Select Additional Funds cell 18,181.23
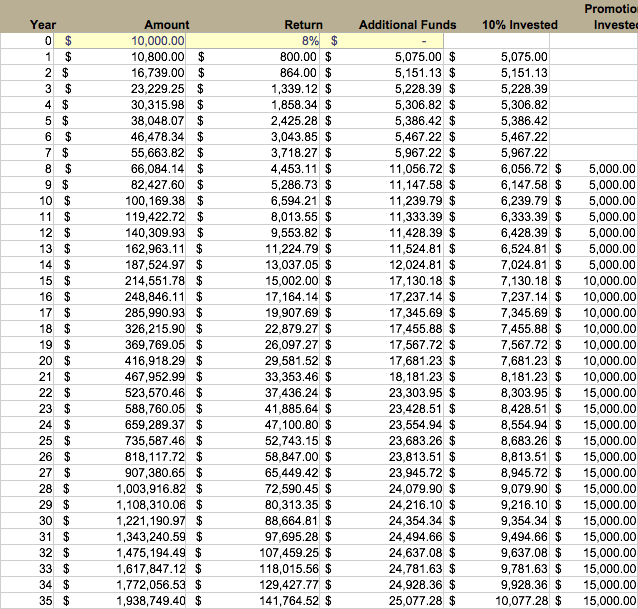 382,377
